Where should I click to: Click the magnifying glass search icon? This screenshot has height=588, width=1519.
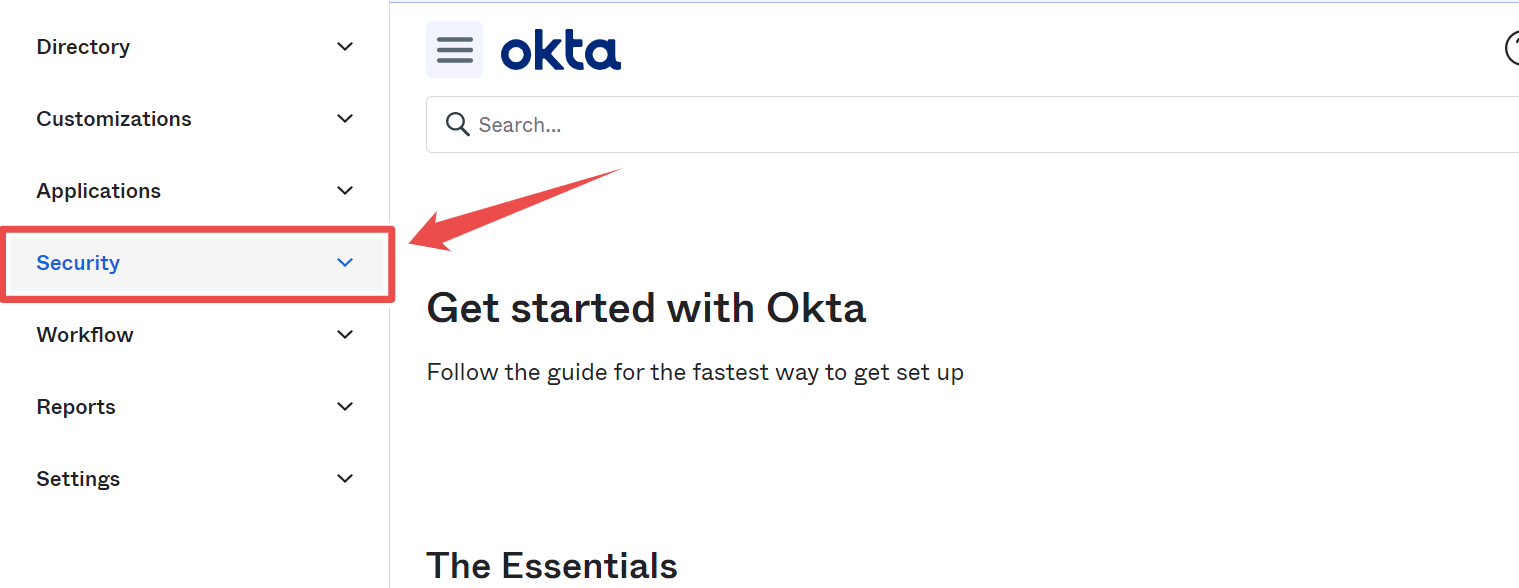pos(457,124)
